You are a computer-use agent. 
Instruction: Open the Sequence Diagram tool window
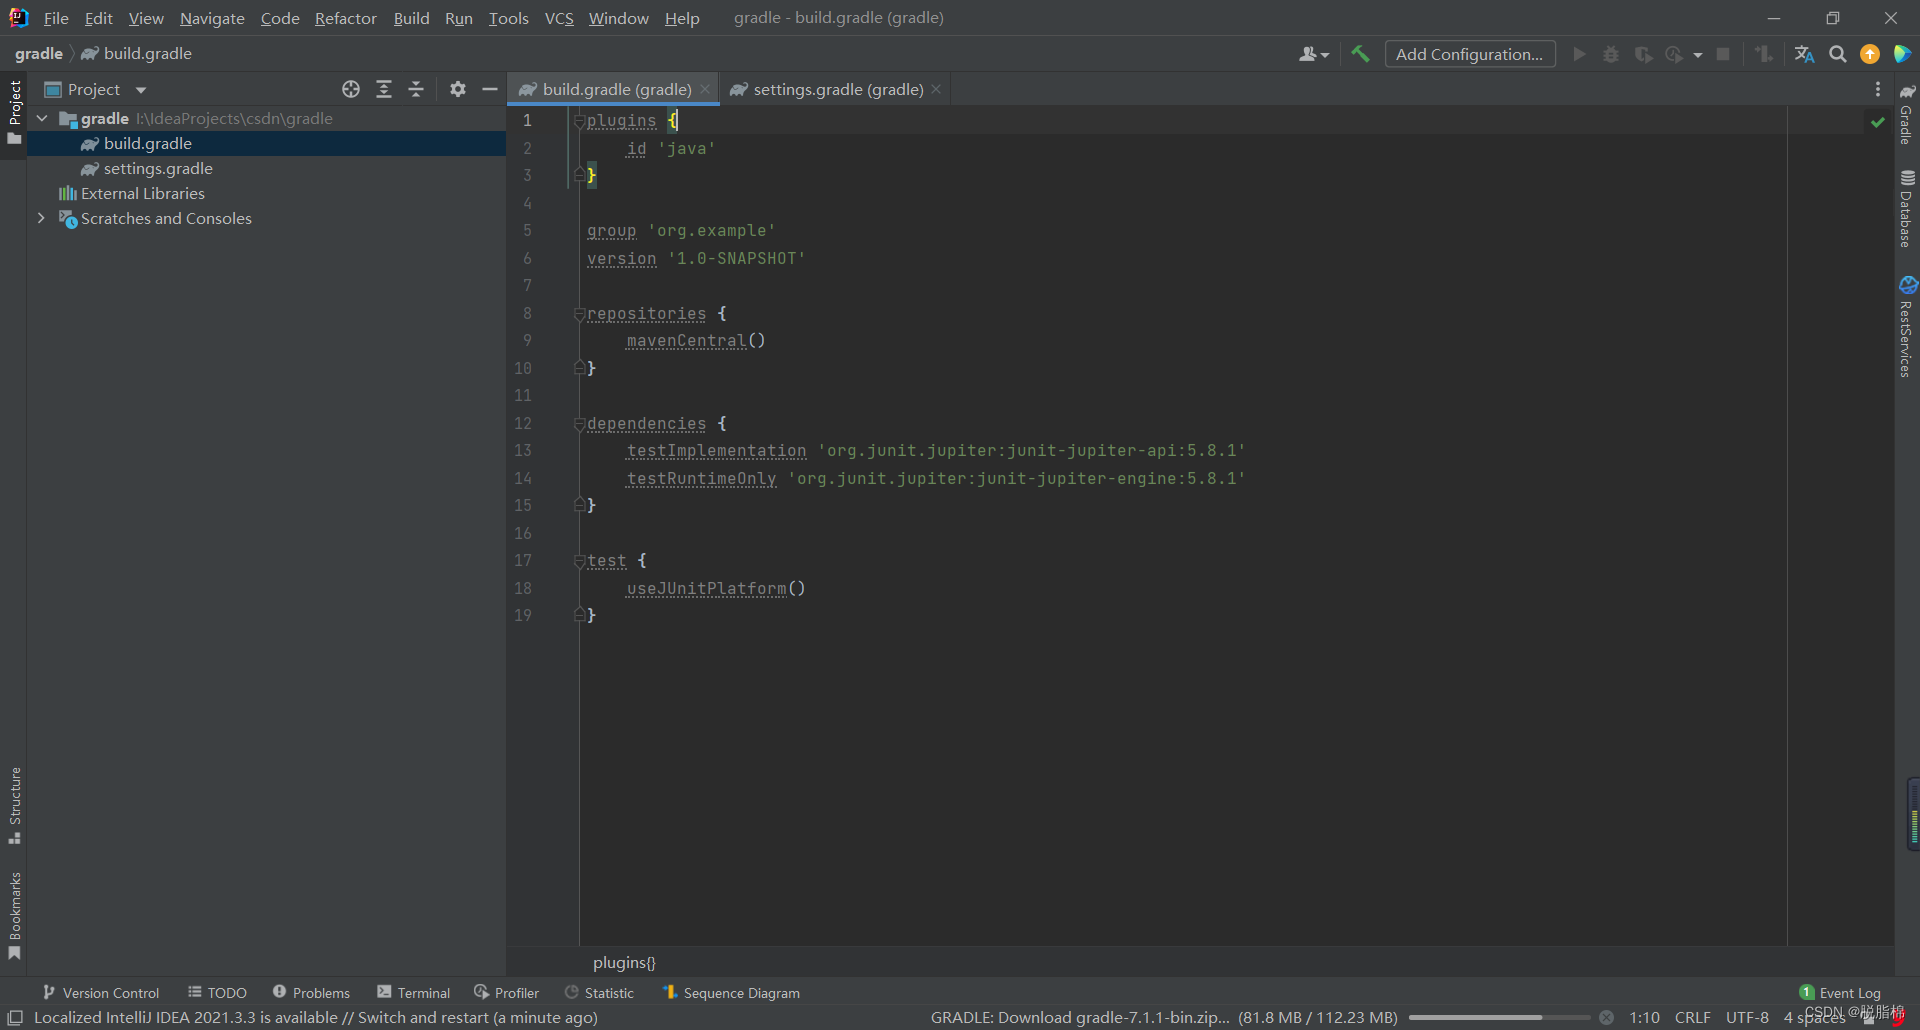point(731,992)
